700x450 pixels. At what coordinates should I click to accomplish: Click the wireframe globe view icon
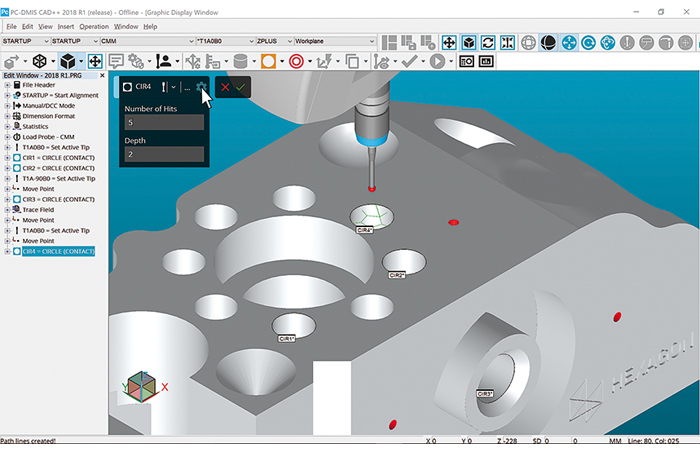[529, 43]
